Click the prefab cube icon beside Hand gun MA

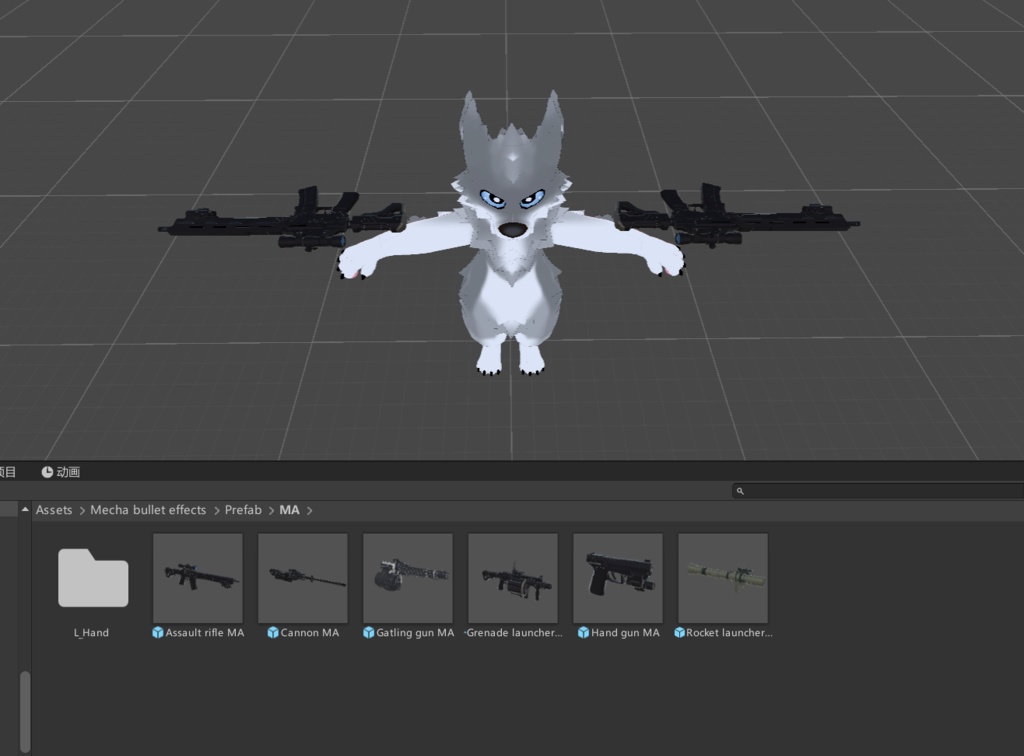tap(583, 633)
